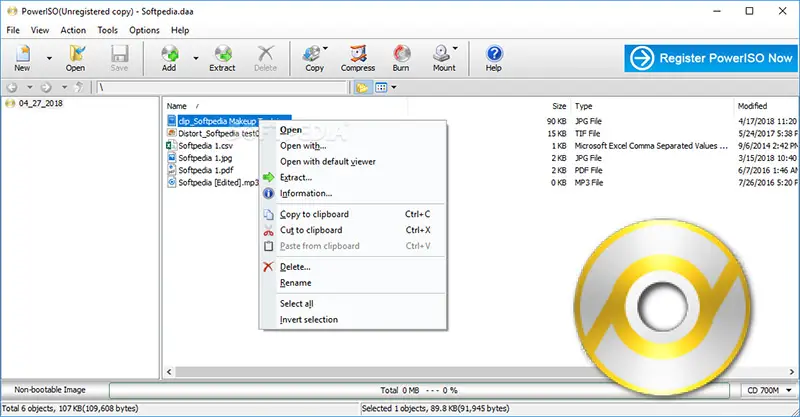The image size is (800, 417).
Task: Open the view mode dropdown arrow
Action: click(393, 87)
